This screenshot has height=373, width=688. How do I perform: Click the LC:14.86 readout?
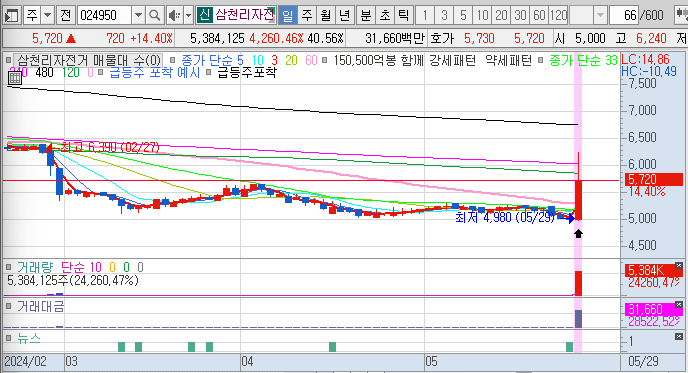pyautogui.click(x=645, y=59)
